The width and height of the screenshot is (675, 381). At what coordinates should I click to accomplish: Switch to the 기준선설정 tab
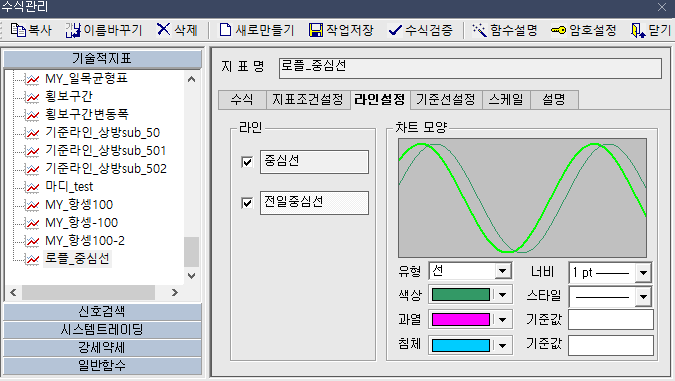point(446,100)
